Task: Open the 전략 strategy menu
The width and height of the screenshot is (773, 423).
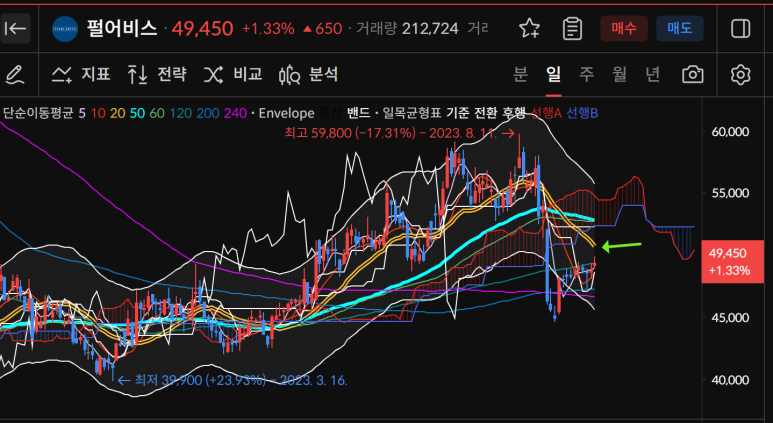Action: 157,74
